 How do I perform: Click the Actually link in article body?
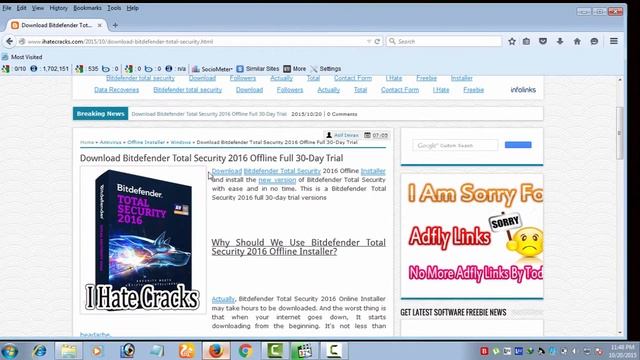(x=223, y=299)
